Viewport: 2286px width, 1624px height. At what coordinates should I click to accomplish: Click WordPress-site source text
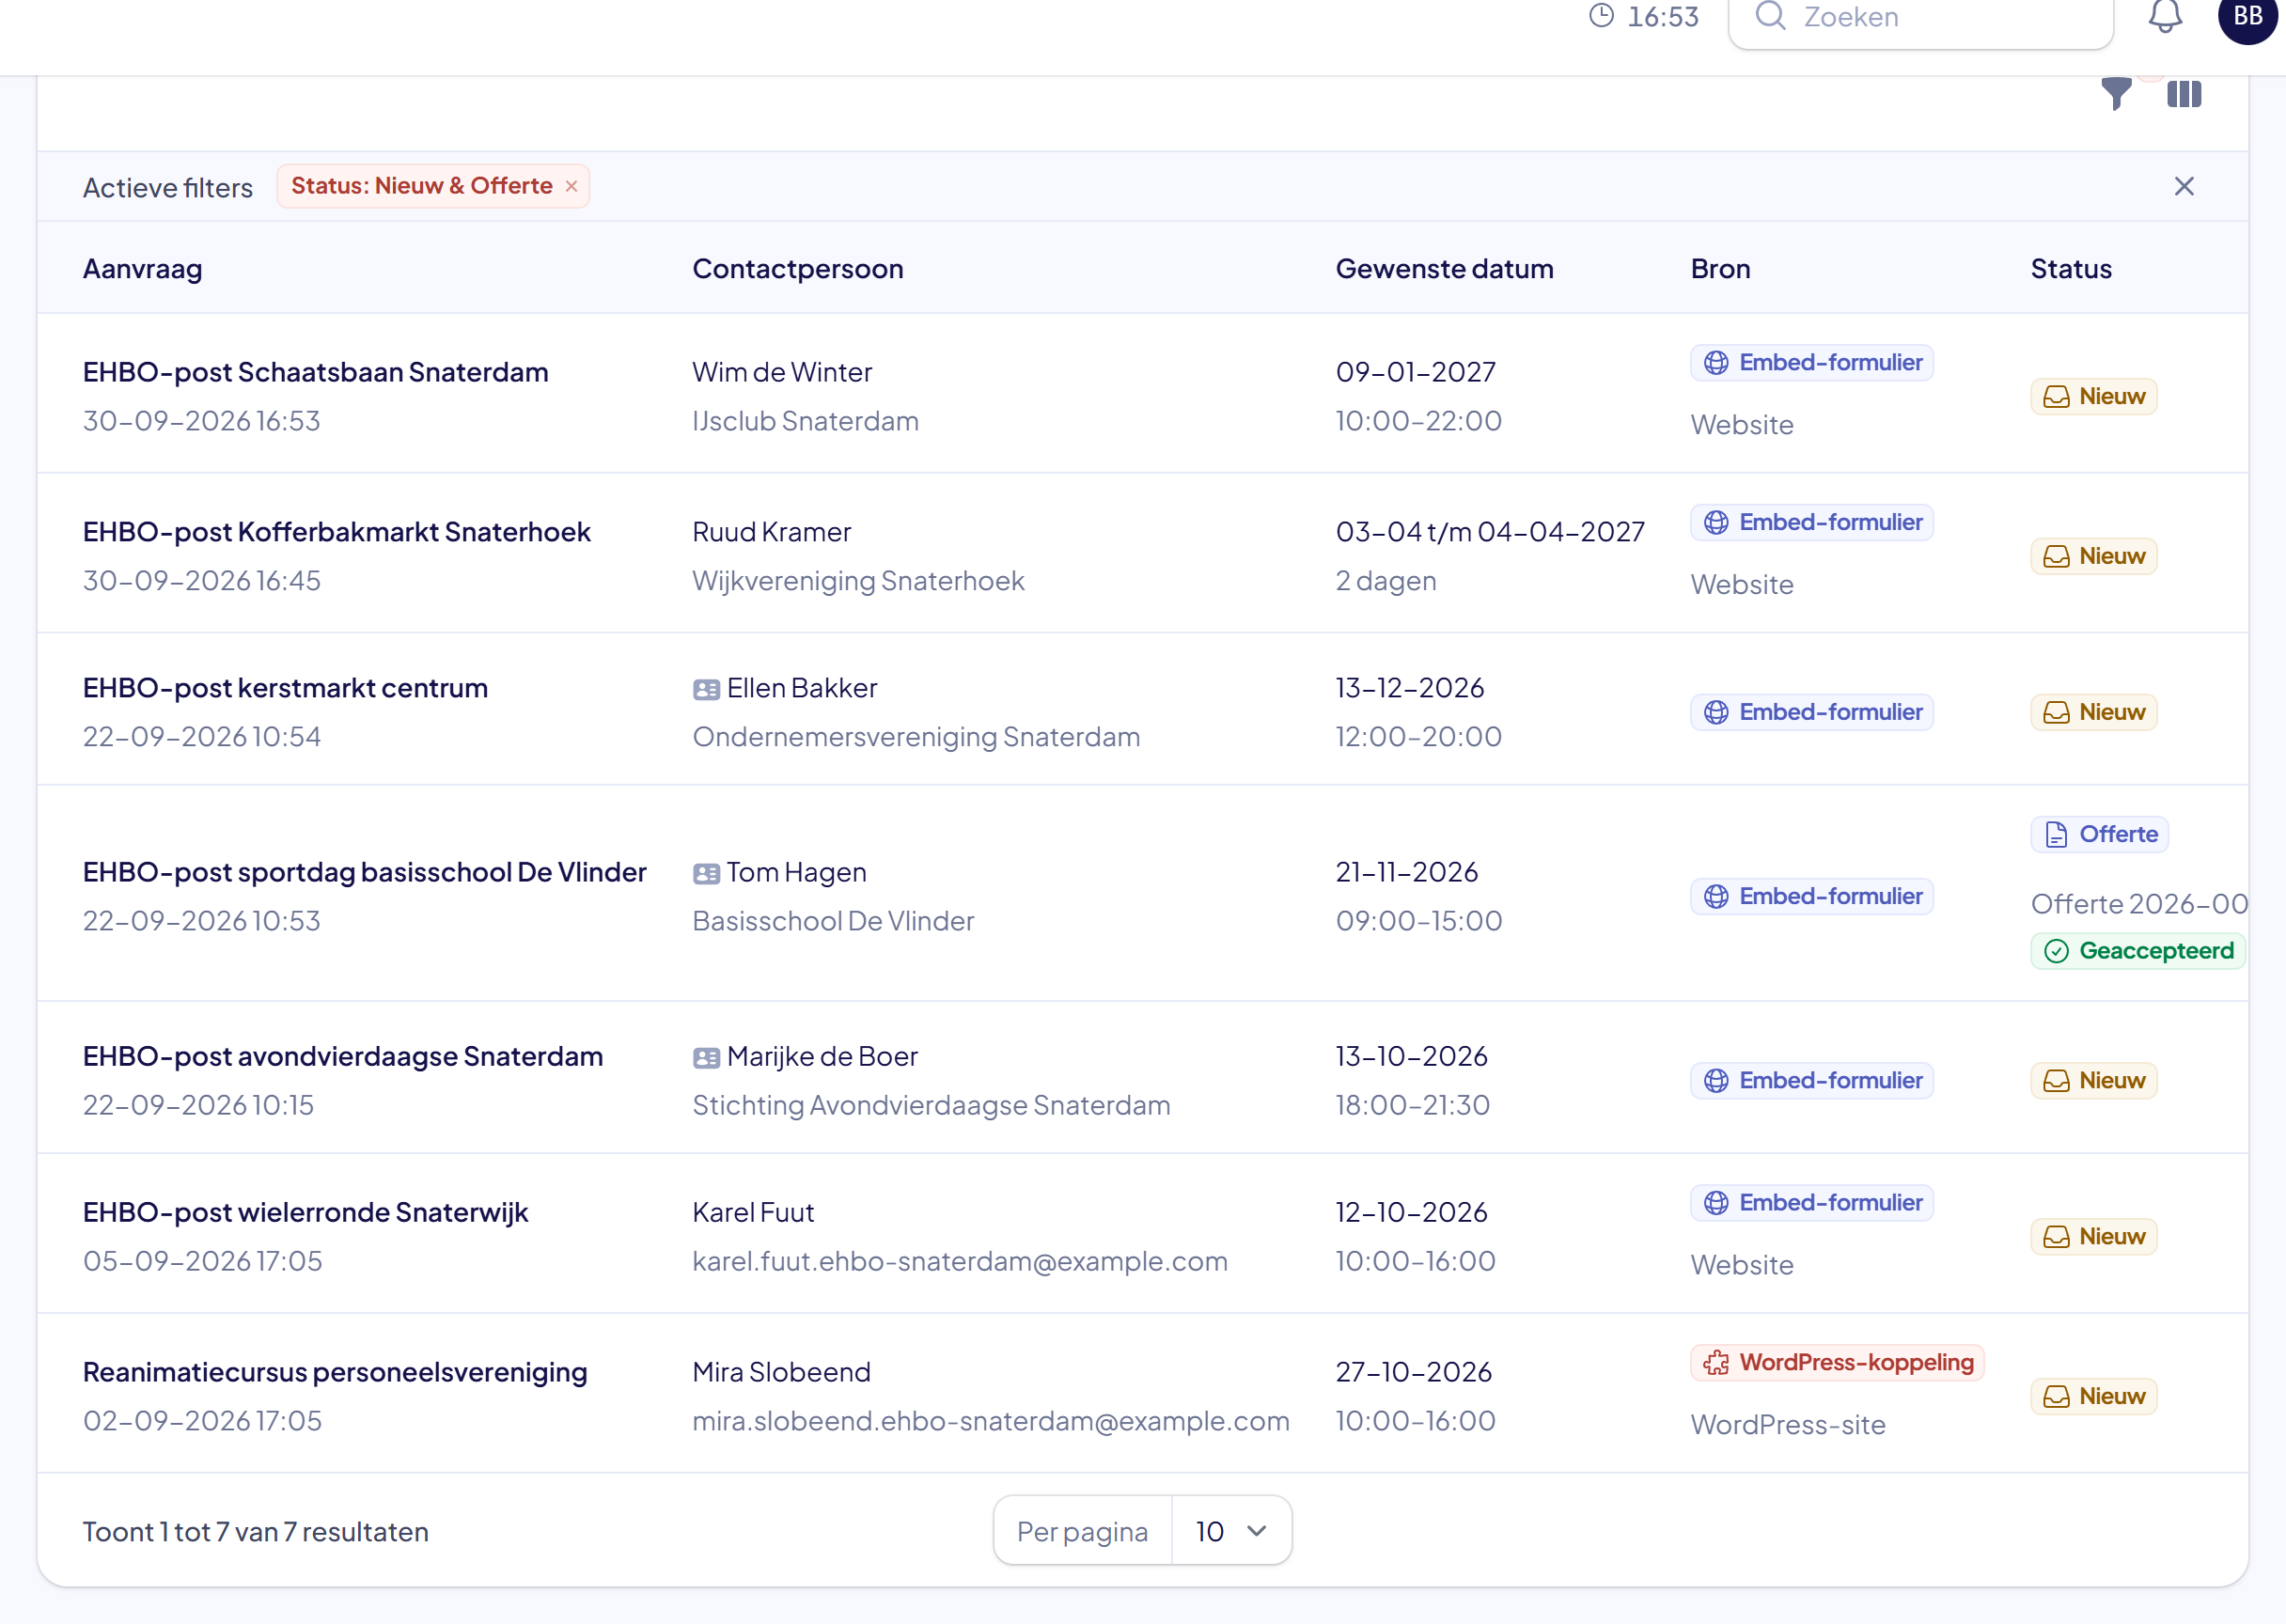point(1788,1425)
